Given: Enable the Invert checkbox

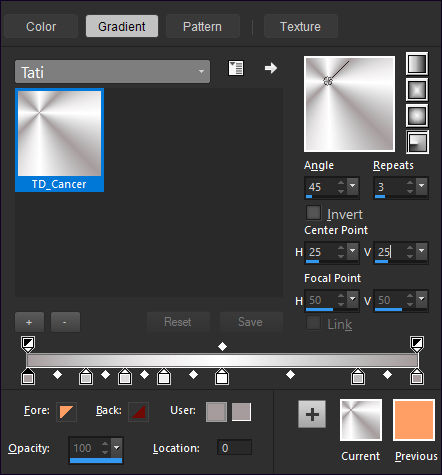Looking at the screenshot, I should [313, 213].
